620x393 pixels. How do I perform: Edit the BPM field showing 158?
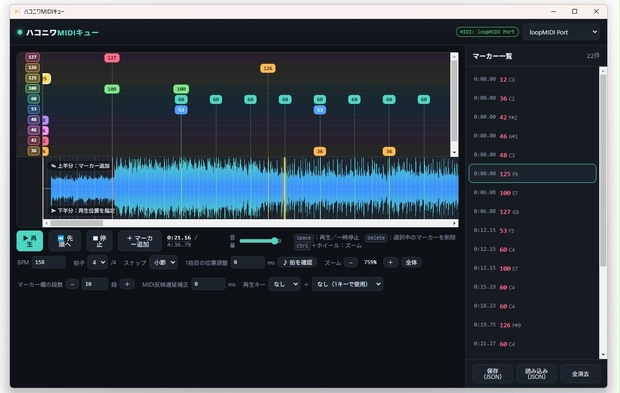48,262
